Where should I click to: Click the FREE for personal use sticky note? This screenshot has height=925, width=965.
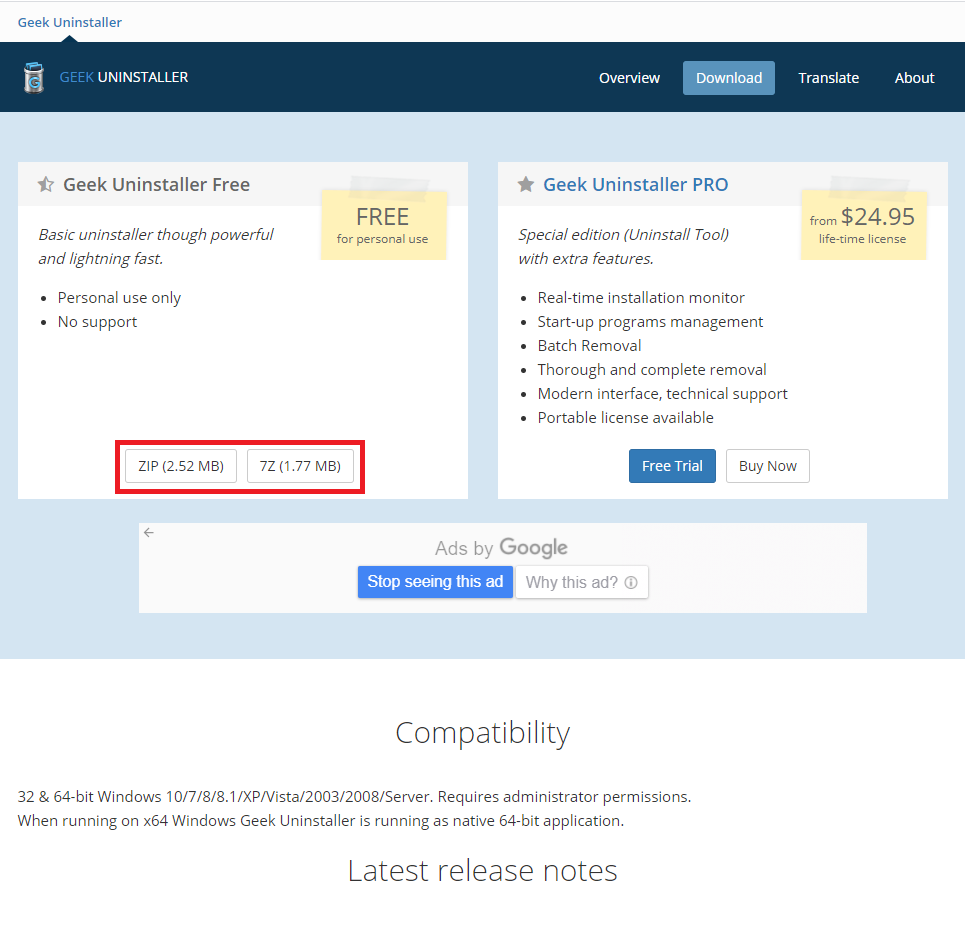(383, 225)
